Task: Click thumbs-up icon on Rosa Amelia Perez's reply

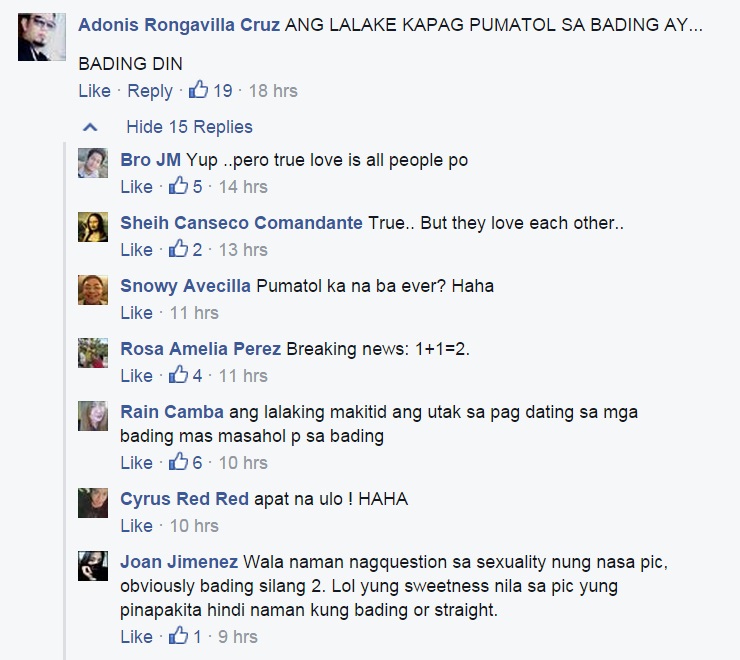Action: [178, 374]
